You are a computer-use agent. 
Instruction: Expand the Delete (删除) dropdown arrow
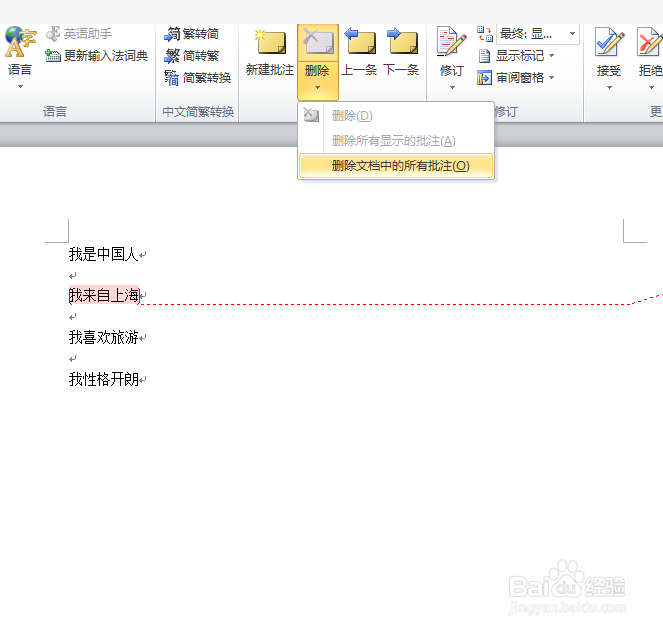point(318,88)
